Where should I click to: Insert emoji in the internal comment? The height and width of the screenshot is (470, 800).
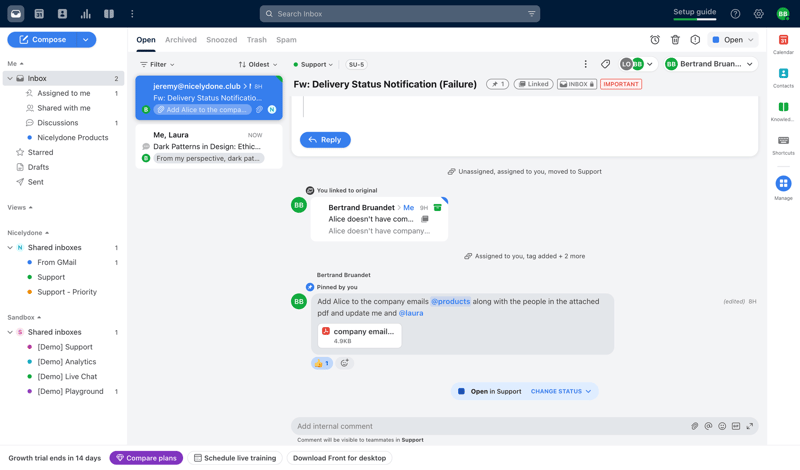tap(722, 426)
